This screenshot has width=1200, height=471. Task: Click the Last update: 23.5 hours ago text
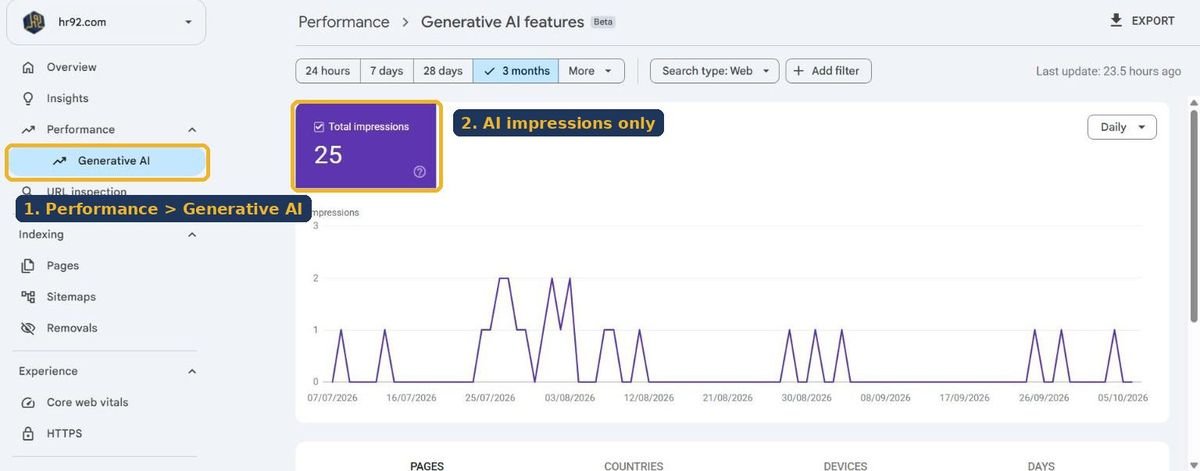tap(1108, 71)
